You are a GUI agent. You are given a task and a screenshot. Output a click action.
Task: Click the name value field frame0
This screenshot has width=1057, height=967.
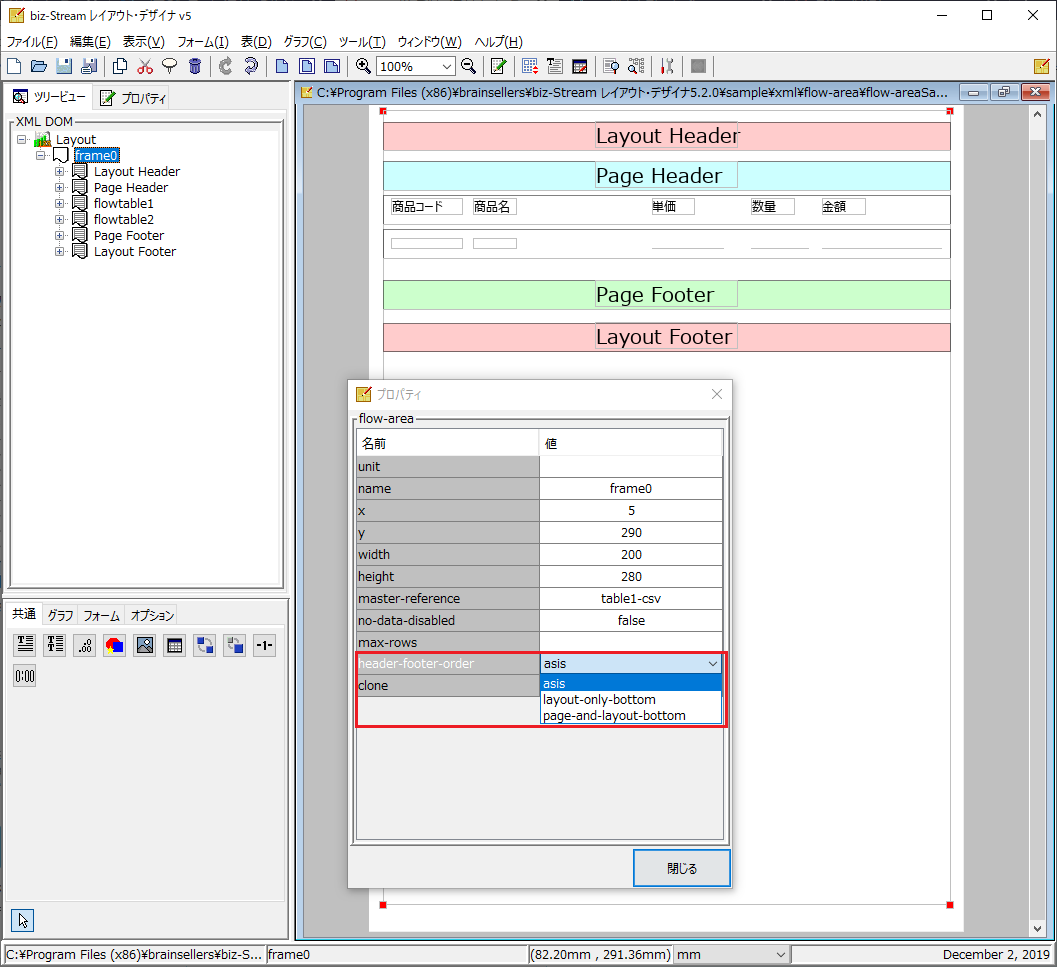[x=630, y=488]
